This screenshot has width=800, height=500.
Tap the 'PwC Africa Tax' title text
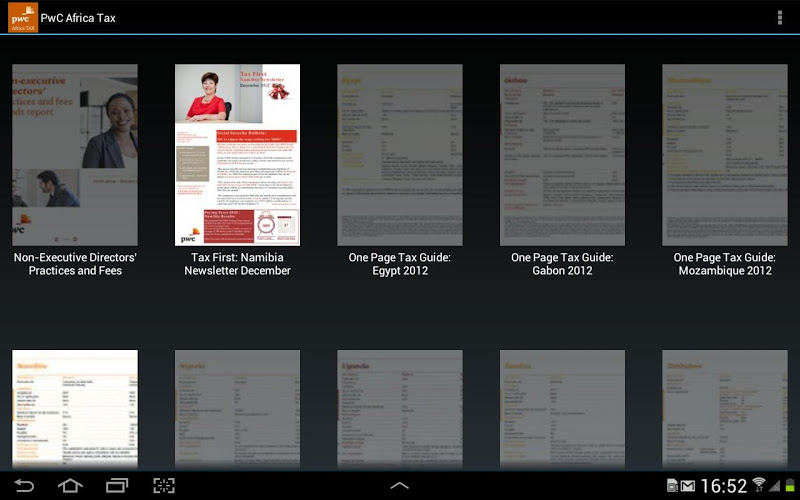pyautogui.click(x=78, y=18)
